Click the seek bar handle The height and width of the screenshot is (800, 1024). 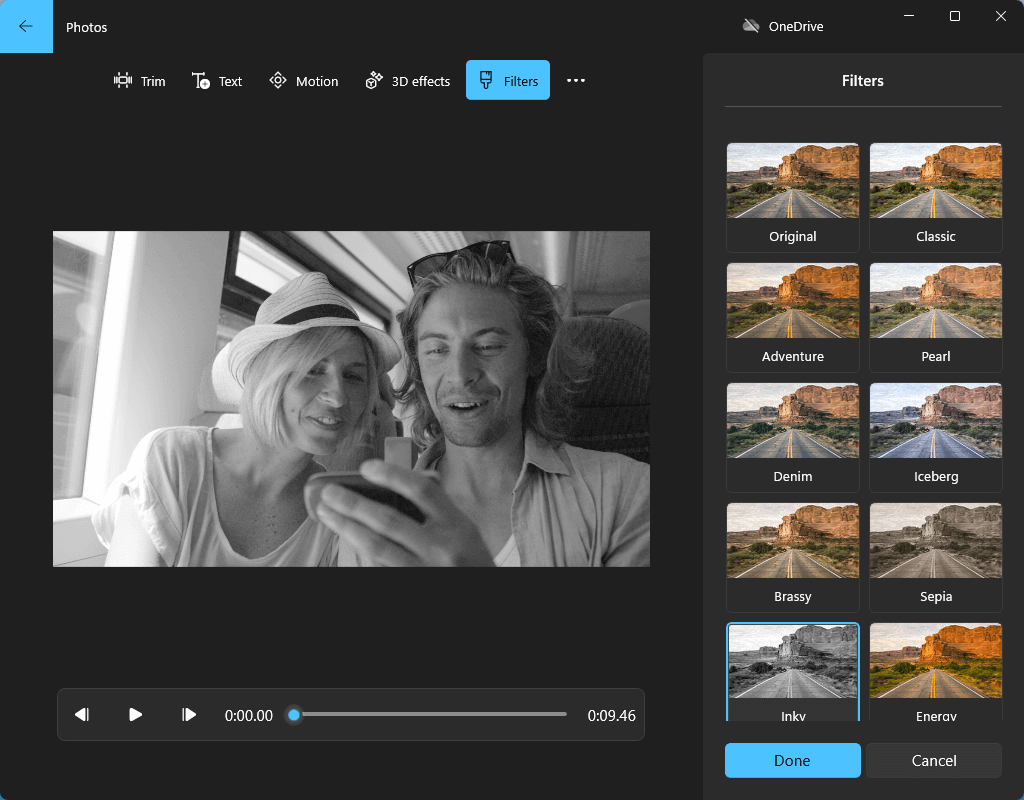pyautogui.click(x=294, y=715)
